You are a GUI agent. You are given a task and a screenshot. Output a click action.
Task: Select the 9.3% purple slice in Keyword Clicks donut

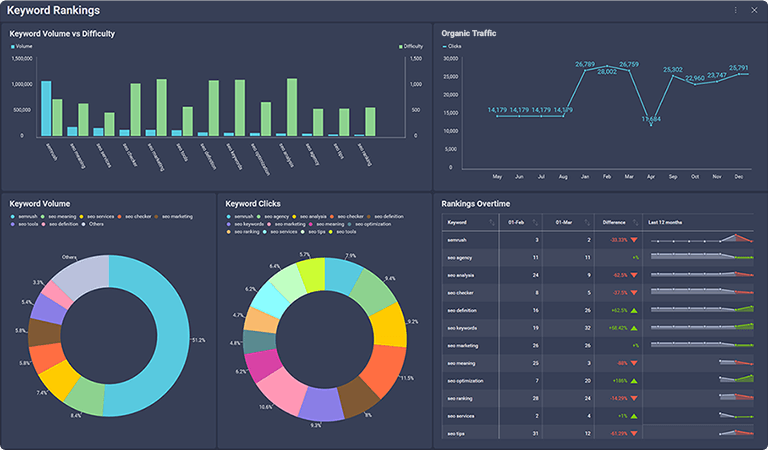coord(321,404)
